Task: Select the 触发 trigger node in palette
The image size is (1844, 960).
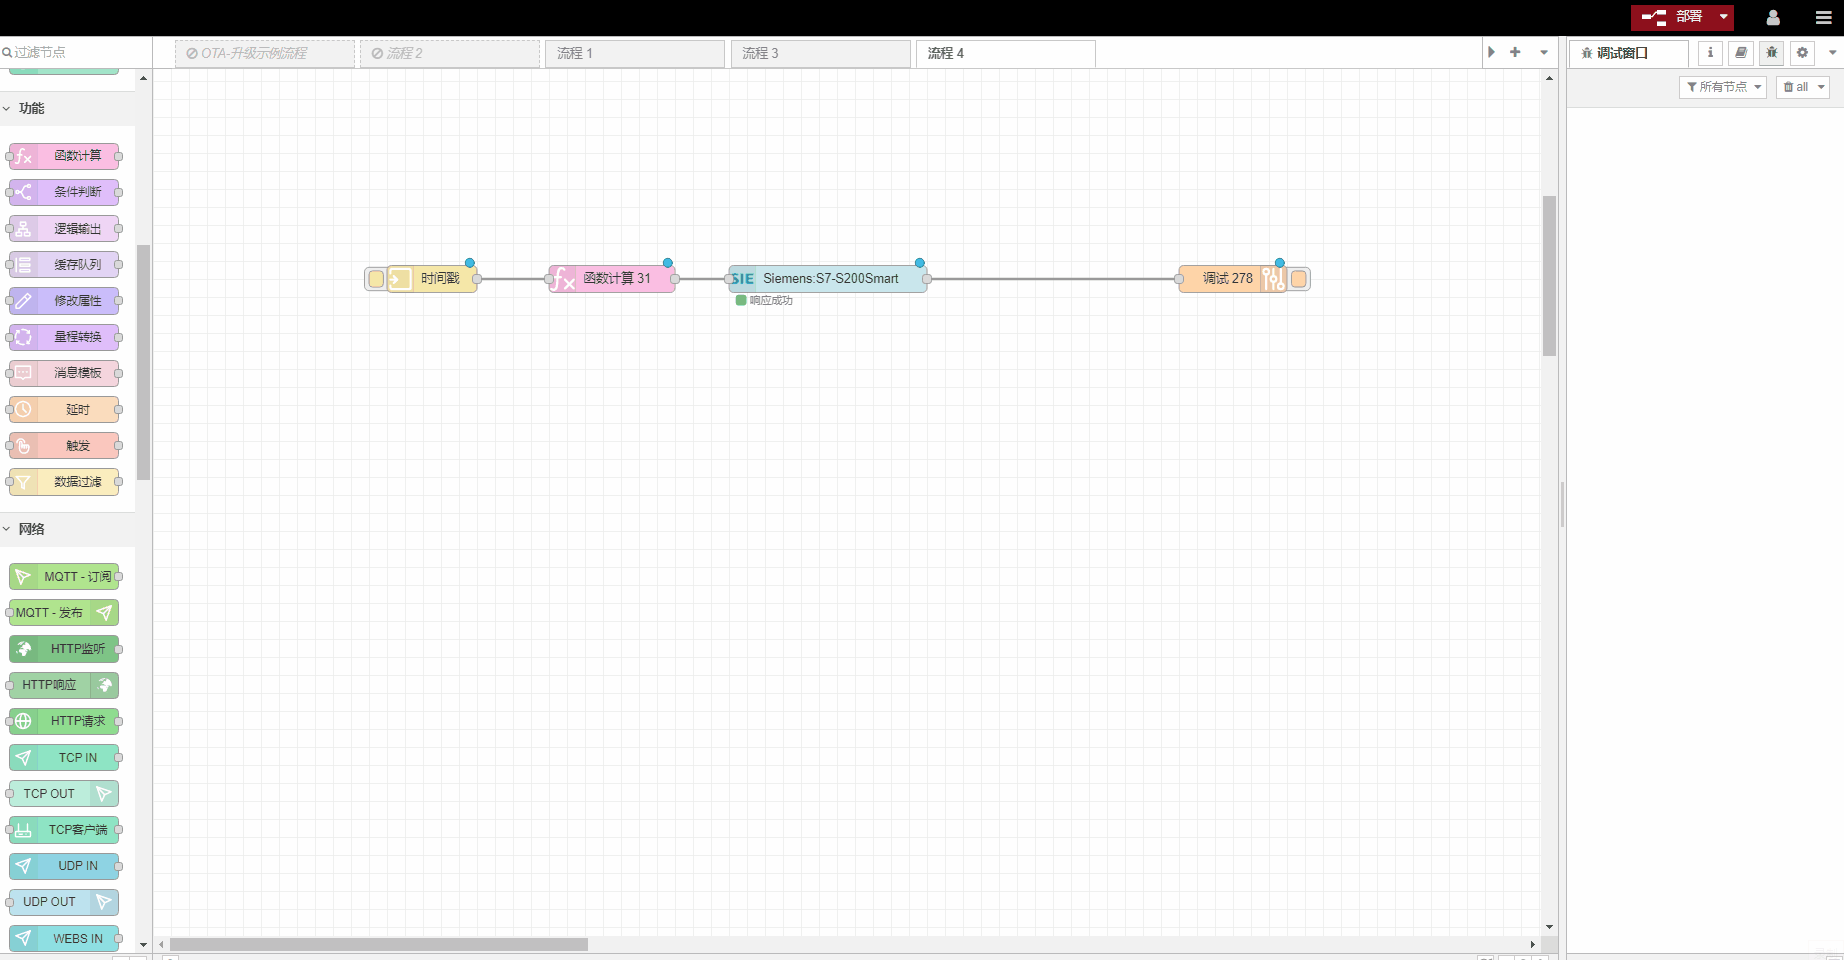Action: [64, 446]
